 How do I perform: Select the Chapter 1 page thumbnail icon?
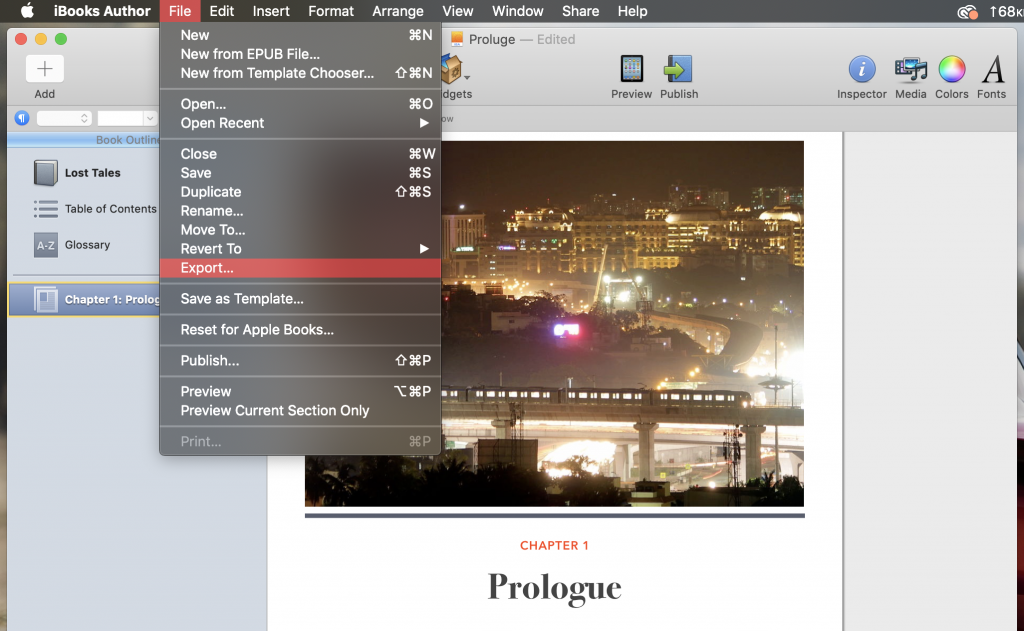pos(46,300)
